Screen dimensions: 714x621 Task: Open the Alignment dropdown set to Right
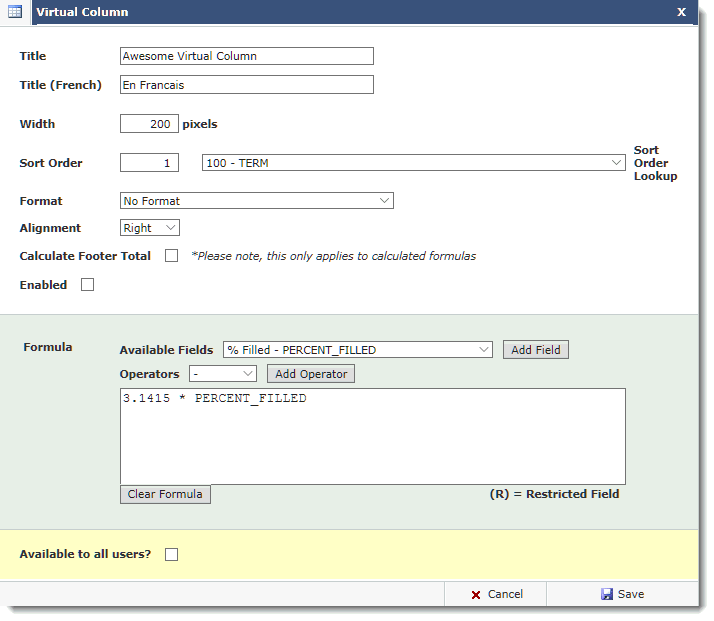tap(149, 228)
